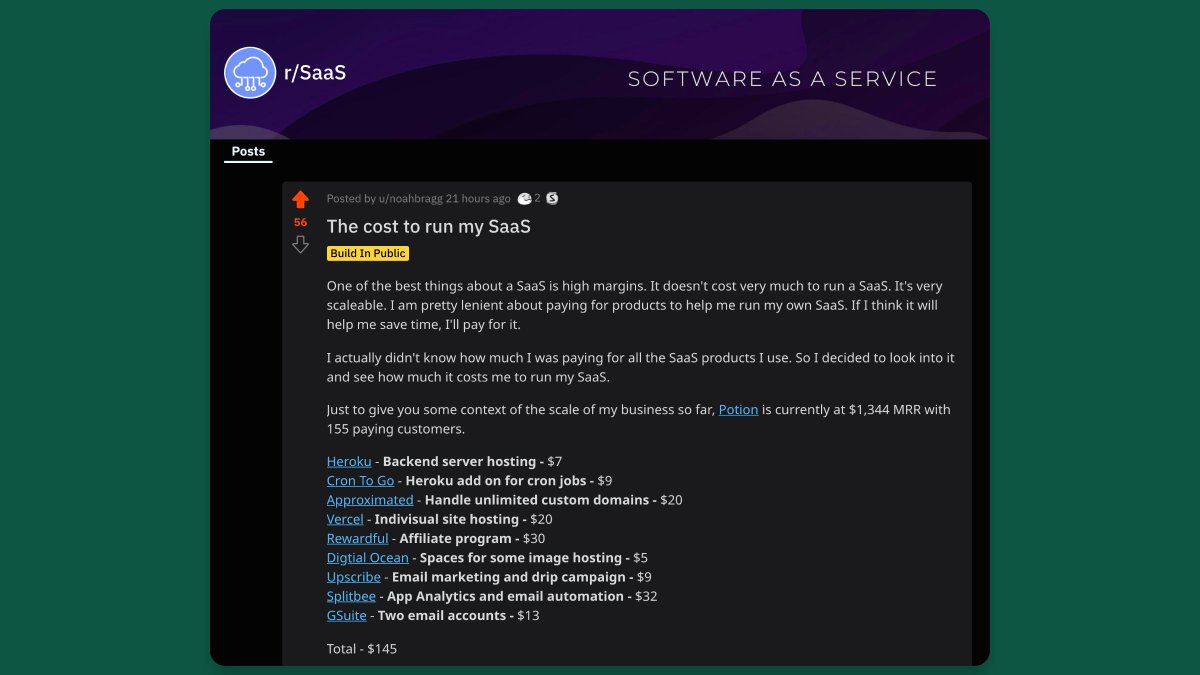Click the first award icon beside 21 hours ago
1200x675 pixels.
coord(524,199)
